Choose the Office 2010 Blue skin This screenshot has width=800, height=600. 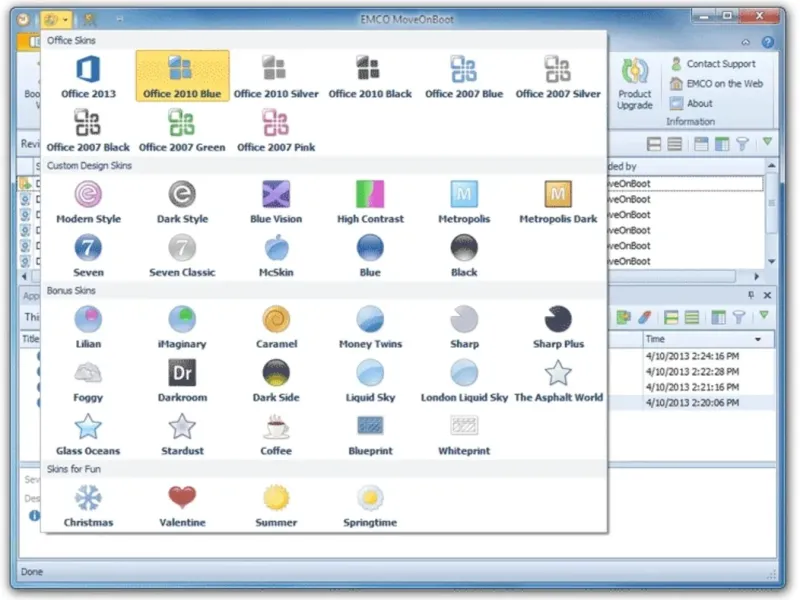point(182,77)
